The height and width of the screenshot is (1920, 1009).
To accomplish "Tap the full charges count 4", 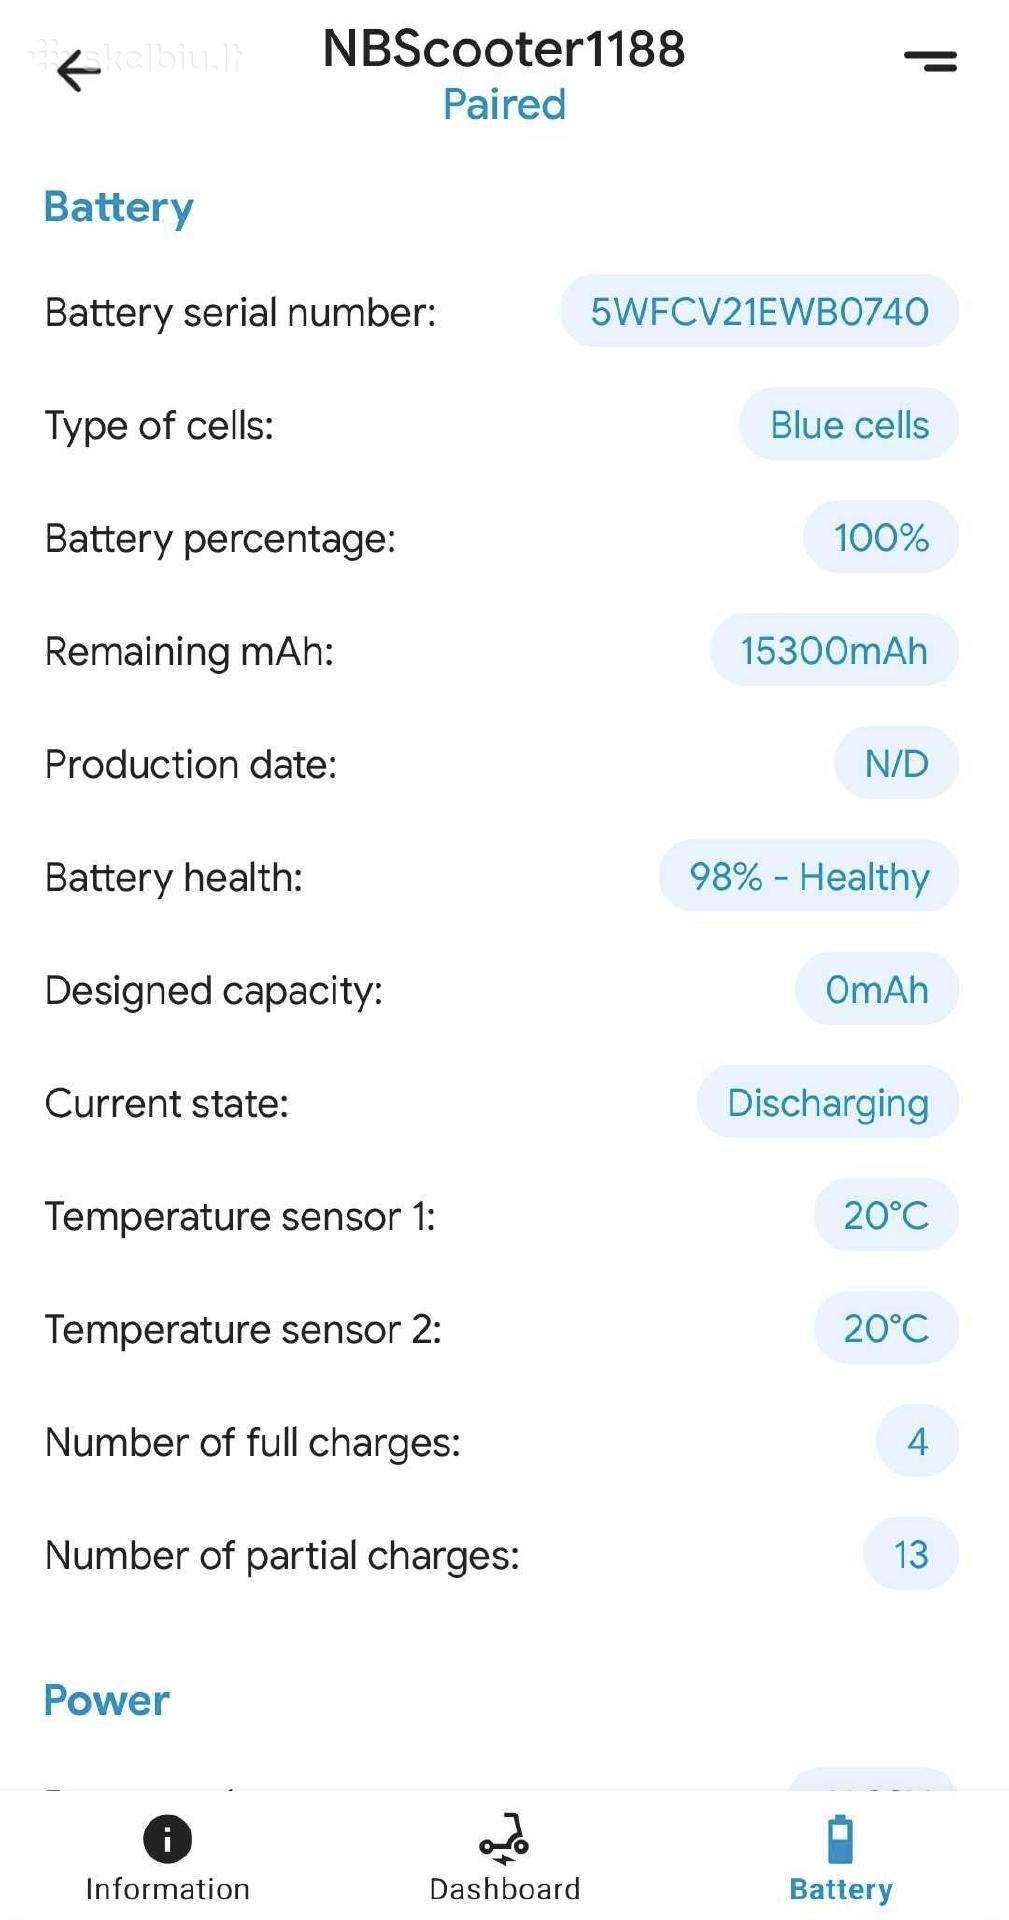I will (917, 1441).
